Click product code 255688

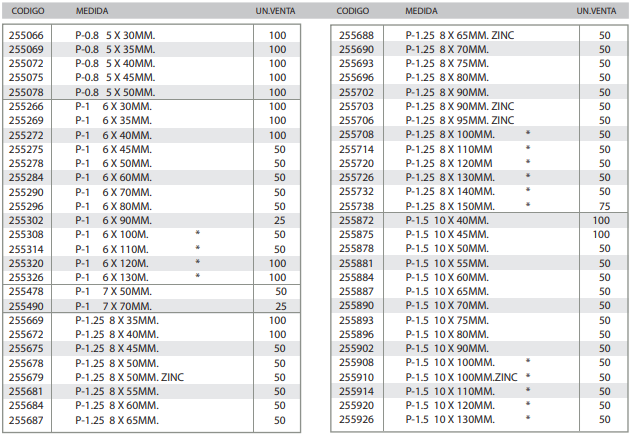click(357, 34)
